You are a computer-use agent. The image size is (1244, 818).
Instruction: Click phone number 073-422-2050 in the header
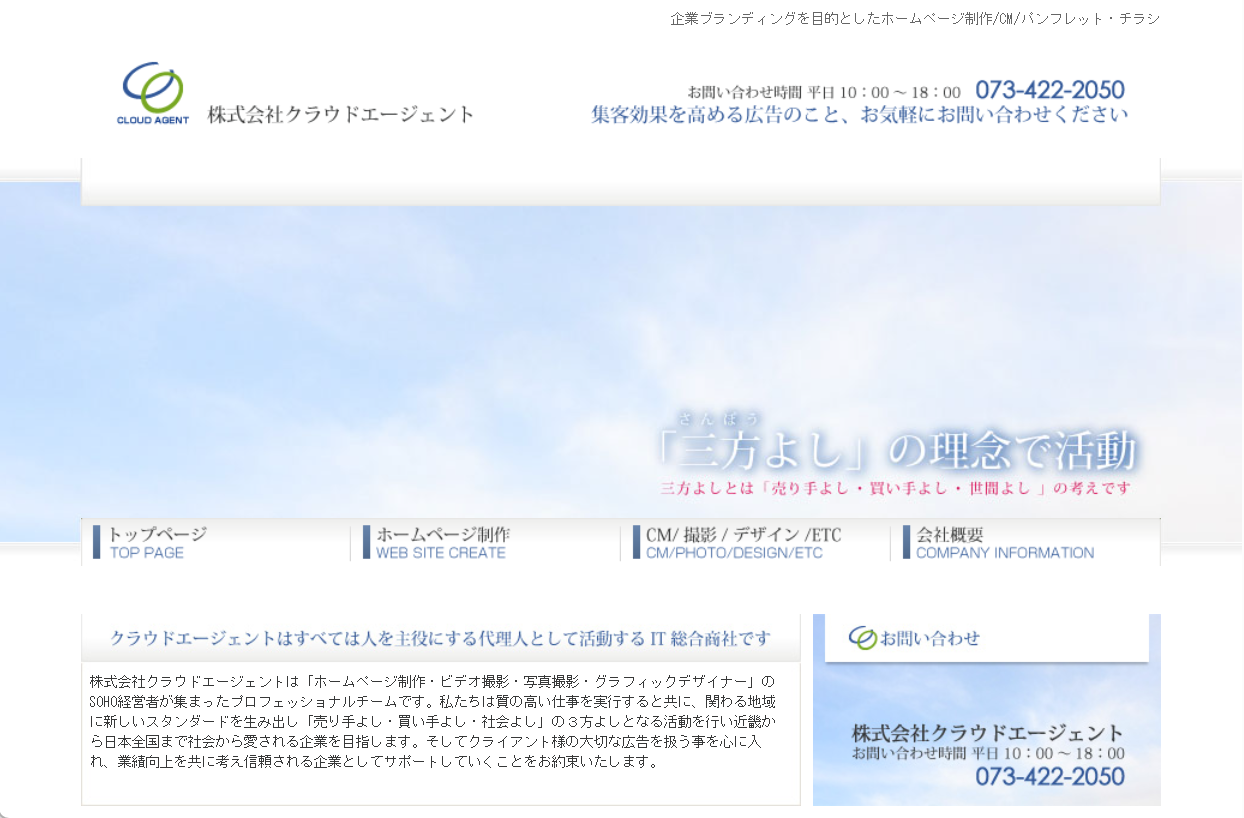[1050, 90]
